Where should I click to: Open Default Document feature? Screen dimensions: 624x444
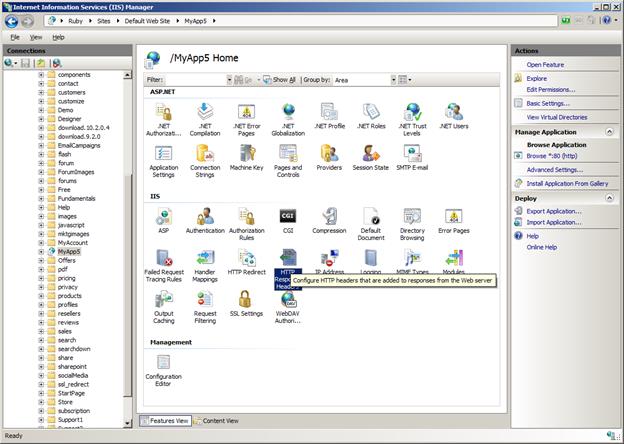coord(371,224)
